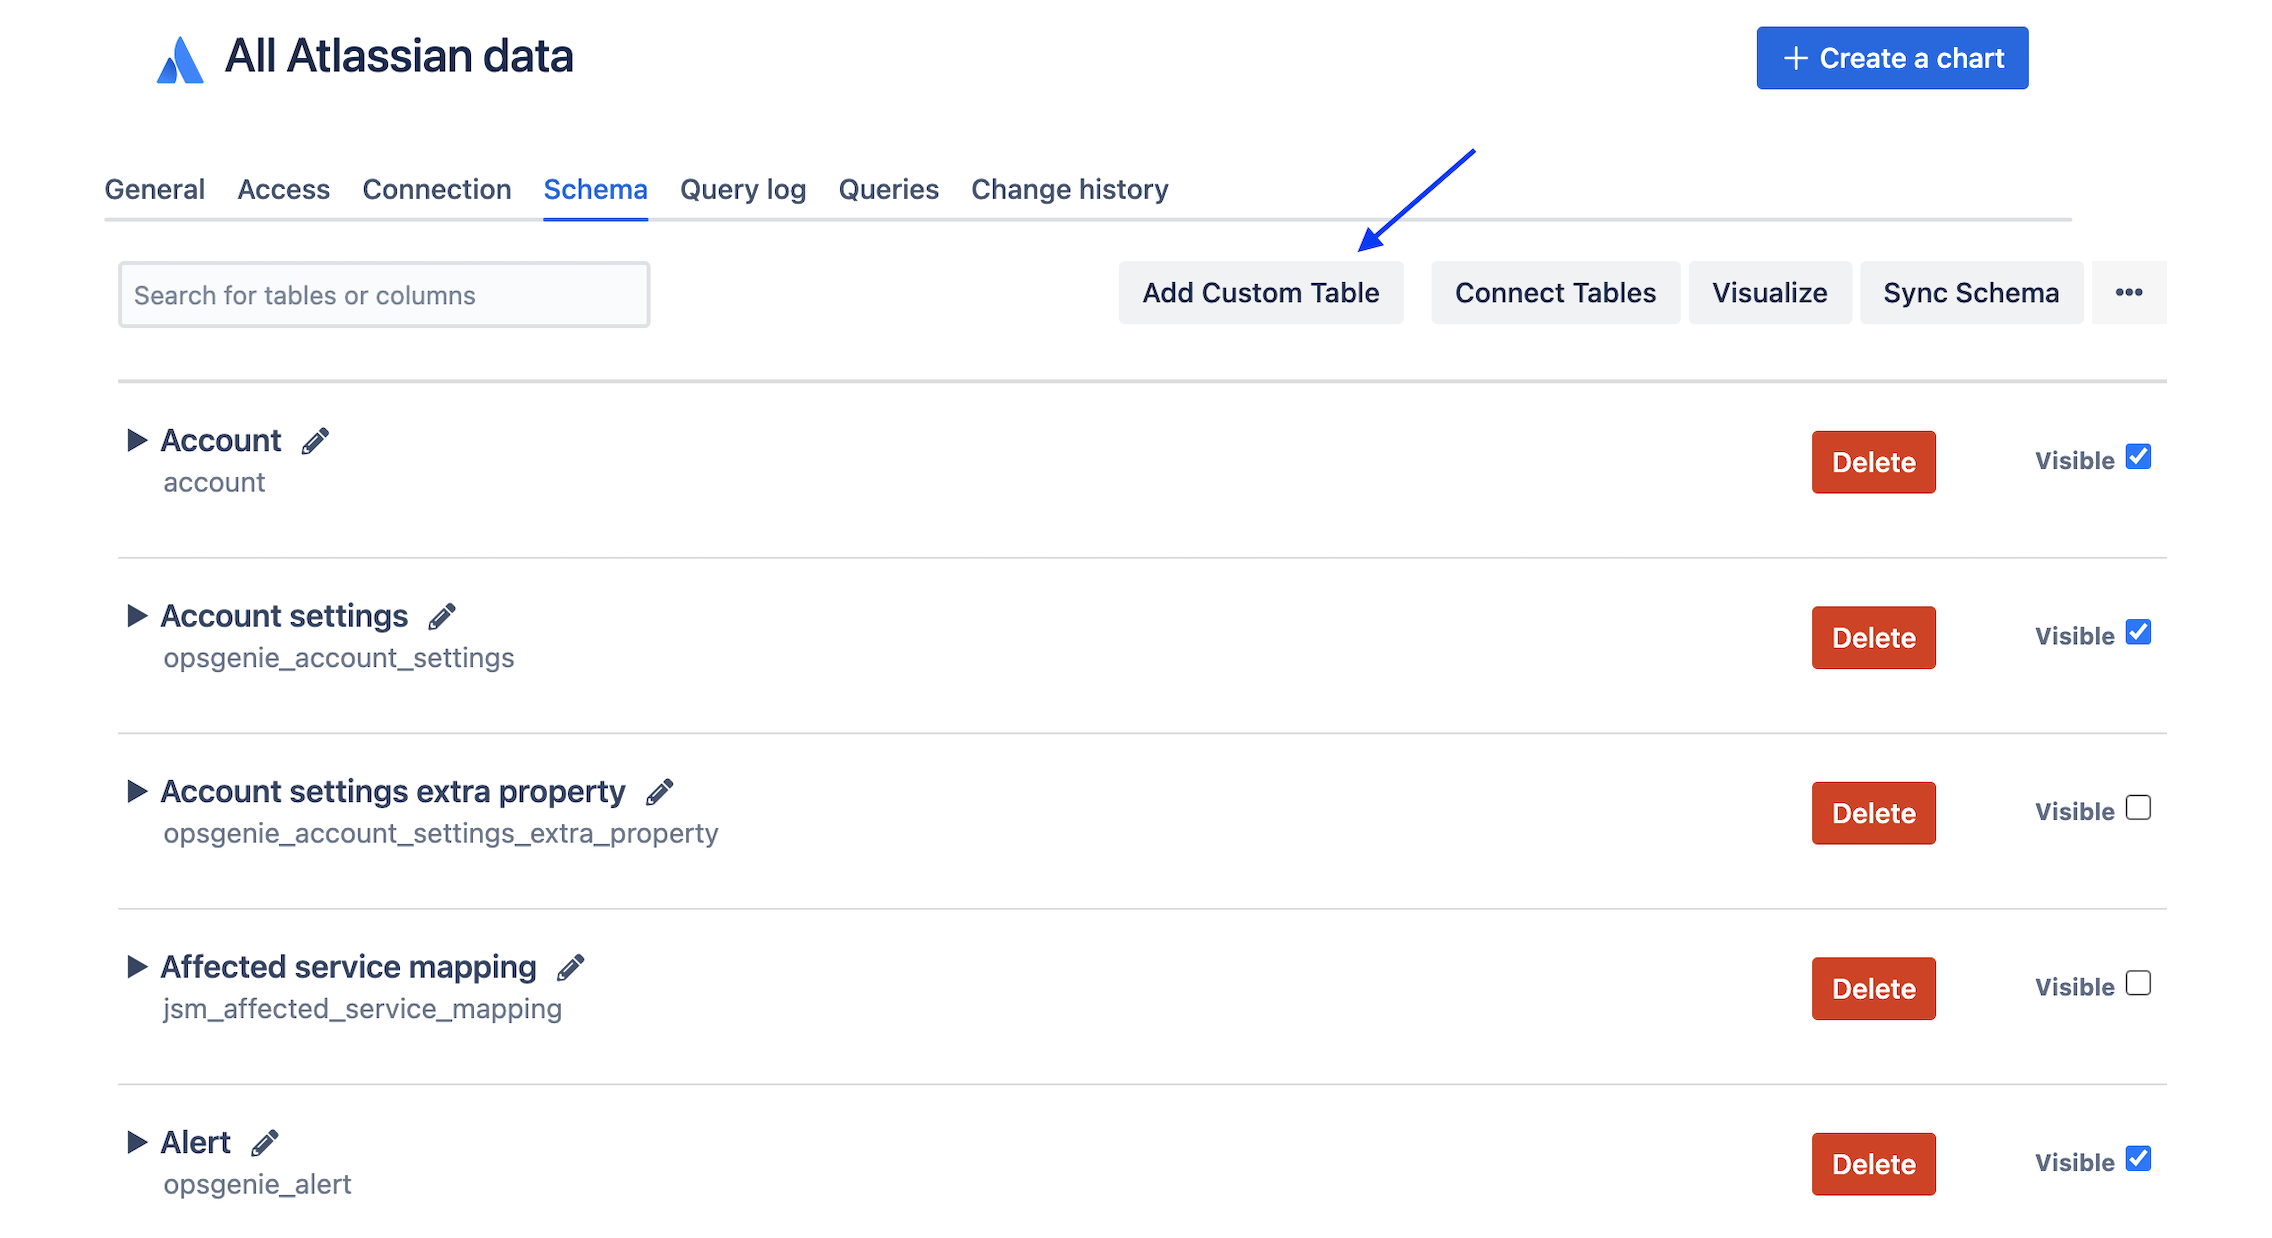Toggle Visible checkbox for Alert table
Screen dimensions: 2272x1238
2138,1159
